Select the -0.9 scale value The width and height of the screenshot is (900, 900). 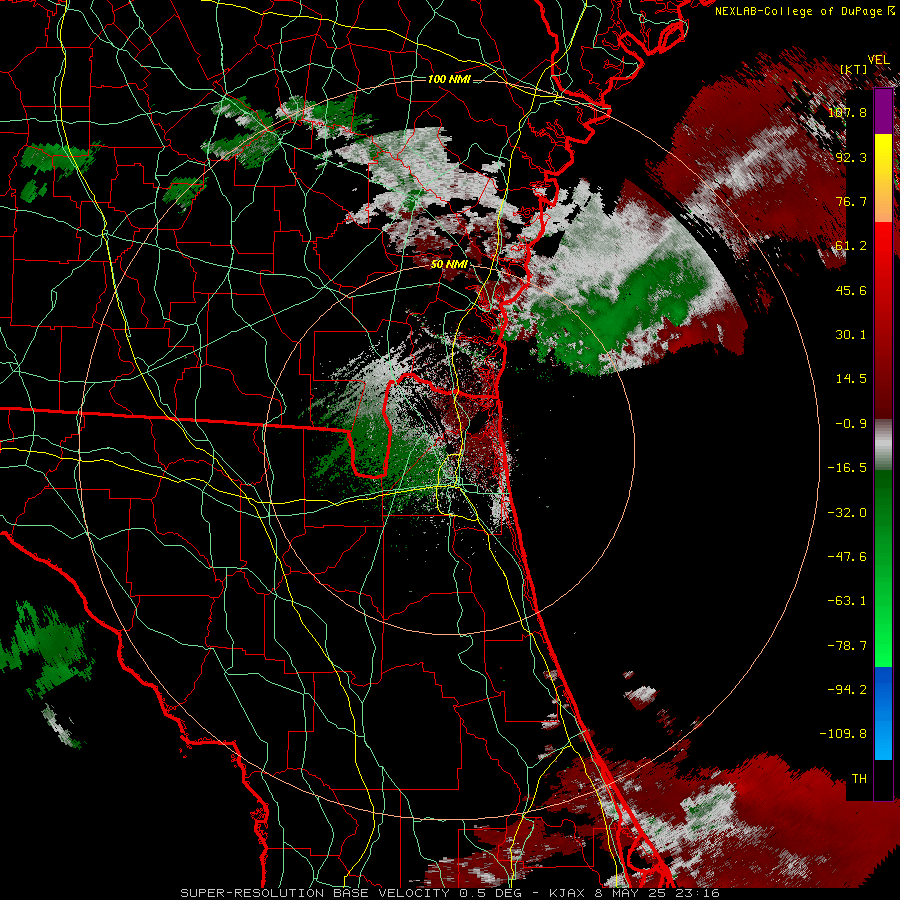pos(851,424)
